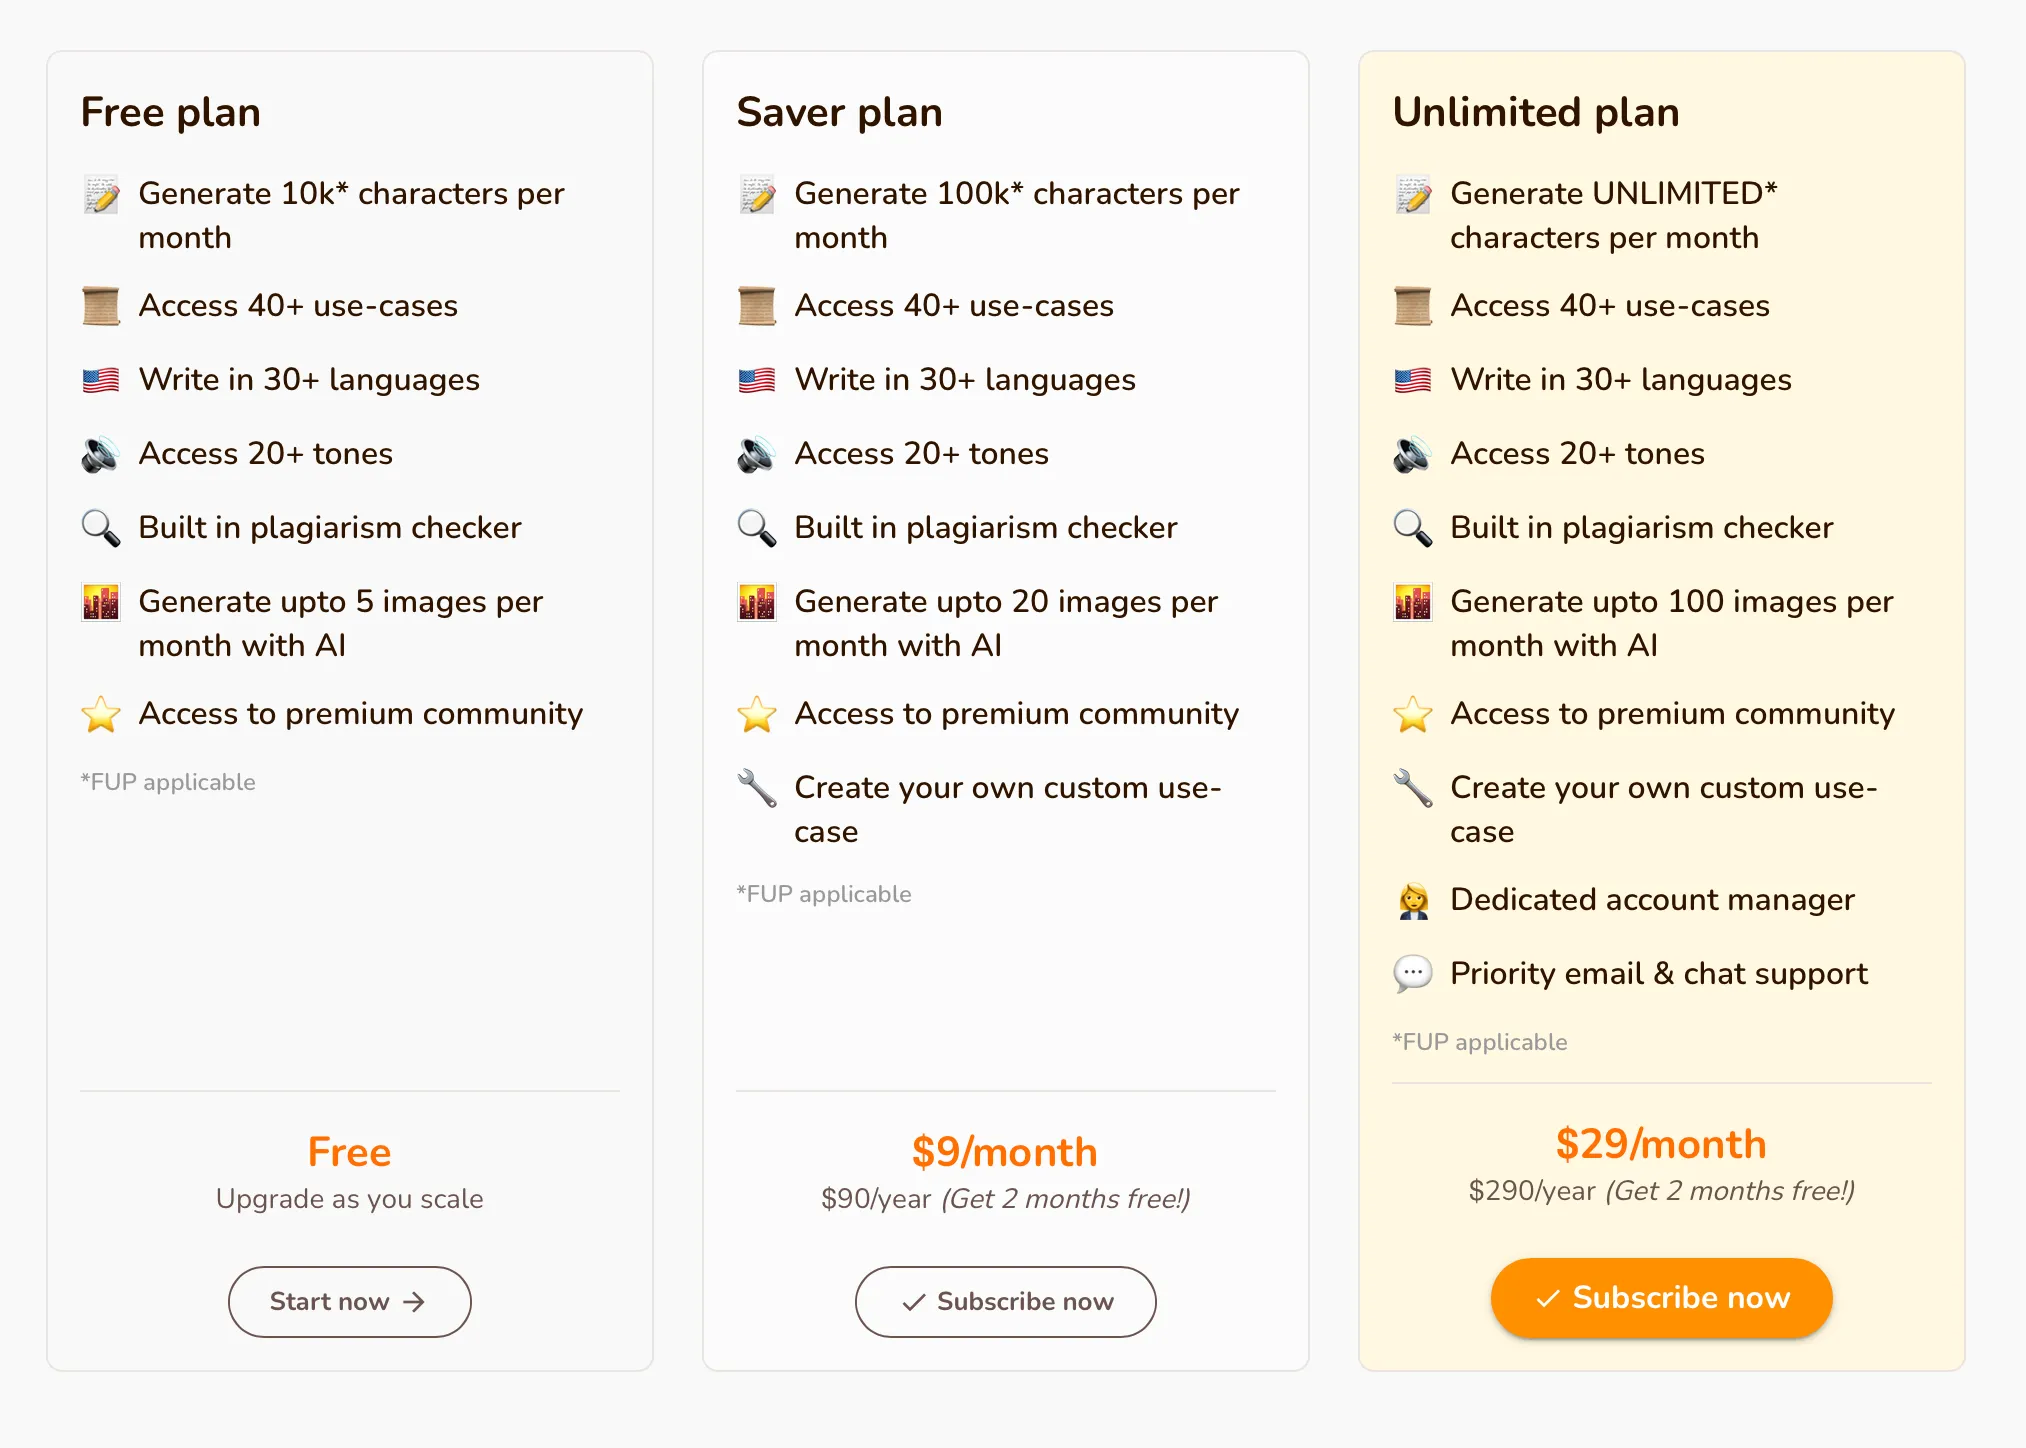
Task: Click the city image icon in Unlimited plan
Action: pyautogui.click(x=1413, y=602)
